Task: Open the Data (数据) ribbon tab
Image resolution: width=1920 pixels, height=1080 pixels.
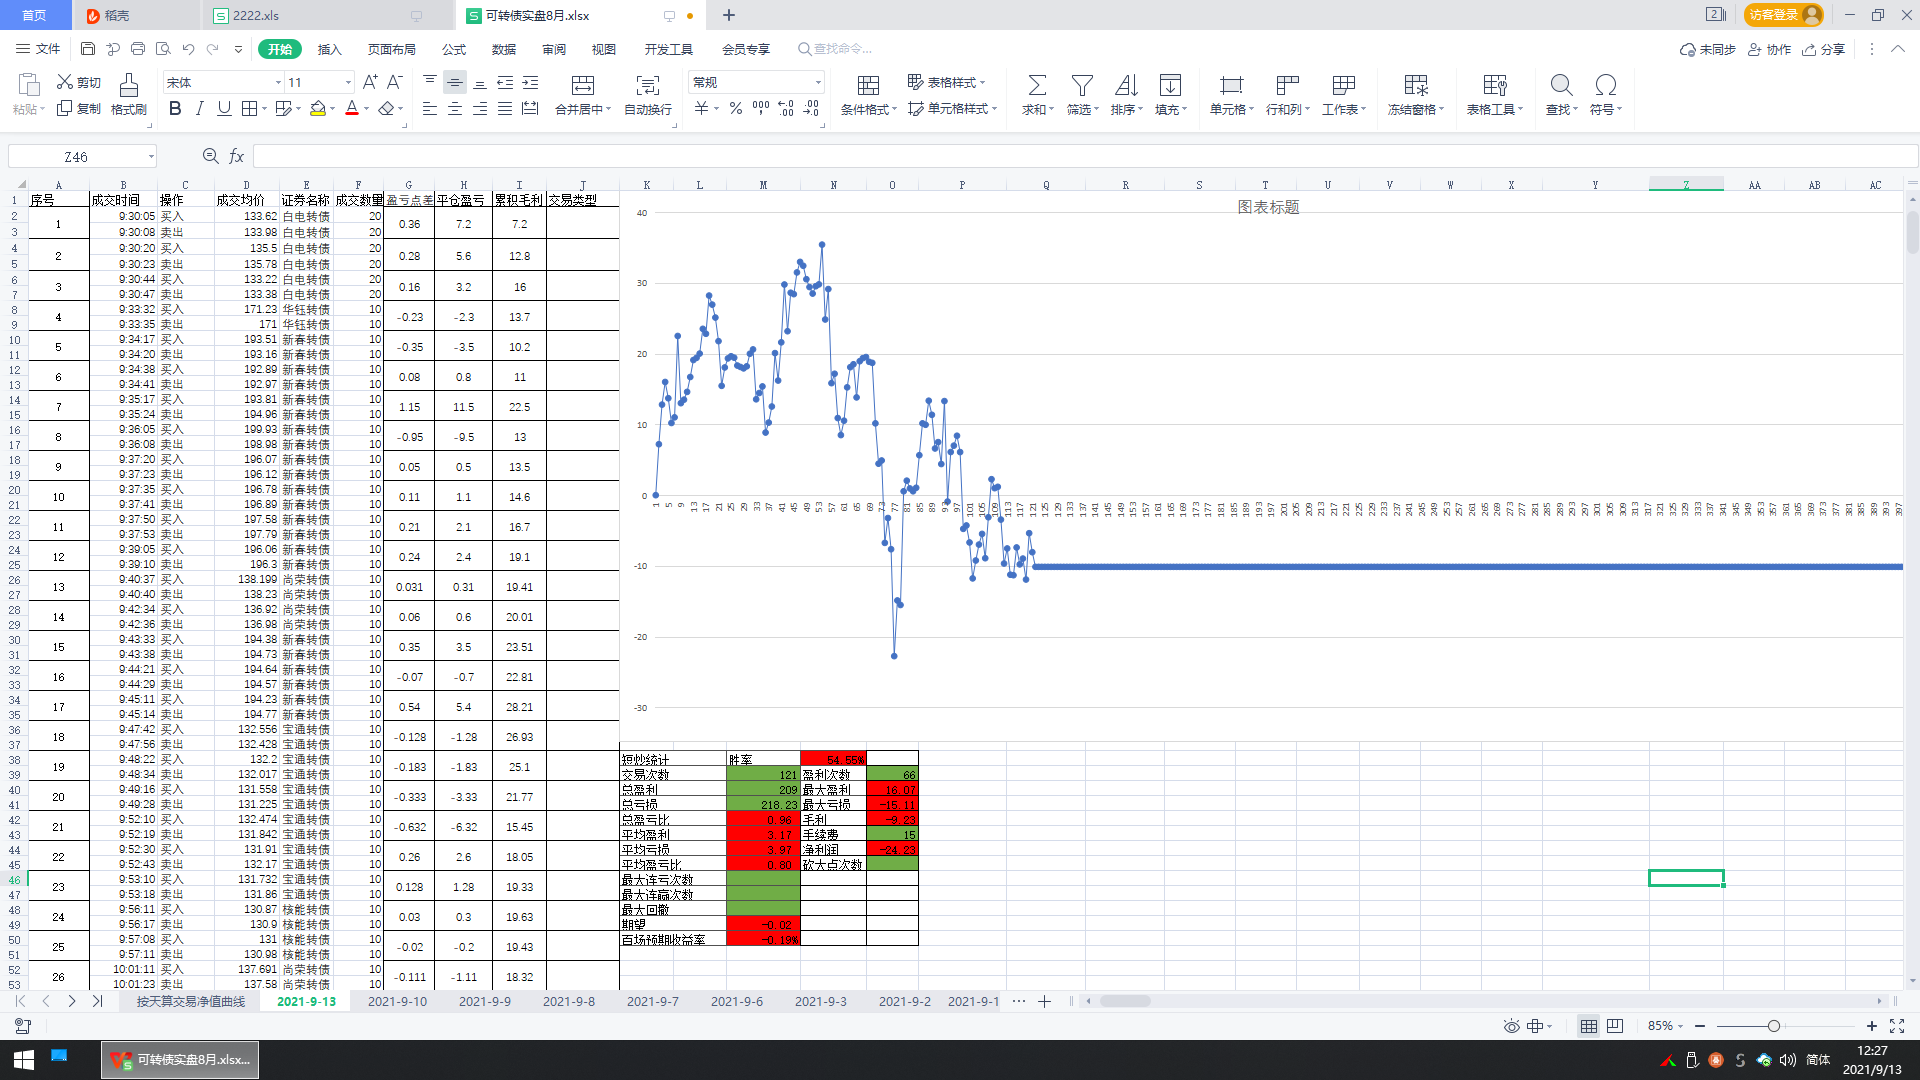Action: pos(504,49)
